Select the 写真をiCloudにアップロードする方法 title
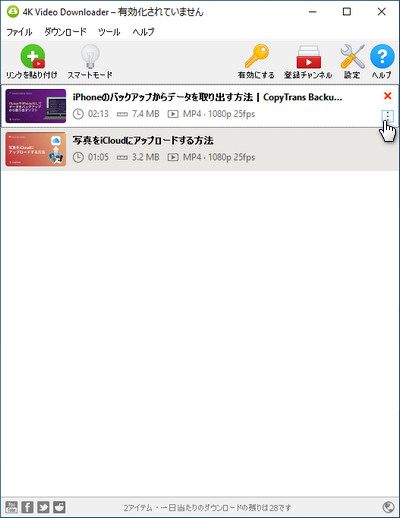 (x=143, y=140)
